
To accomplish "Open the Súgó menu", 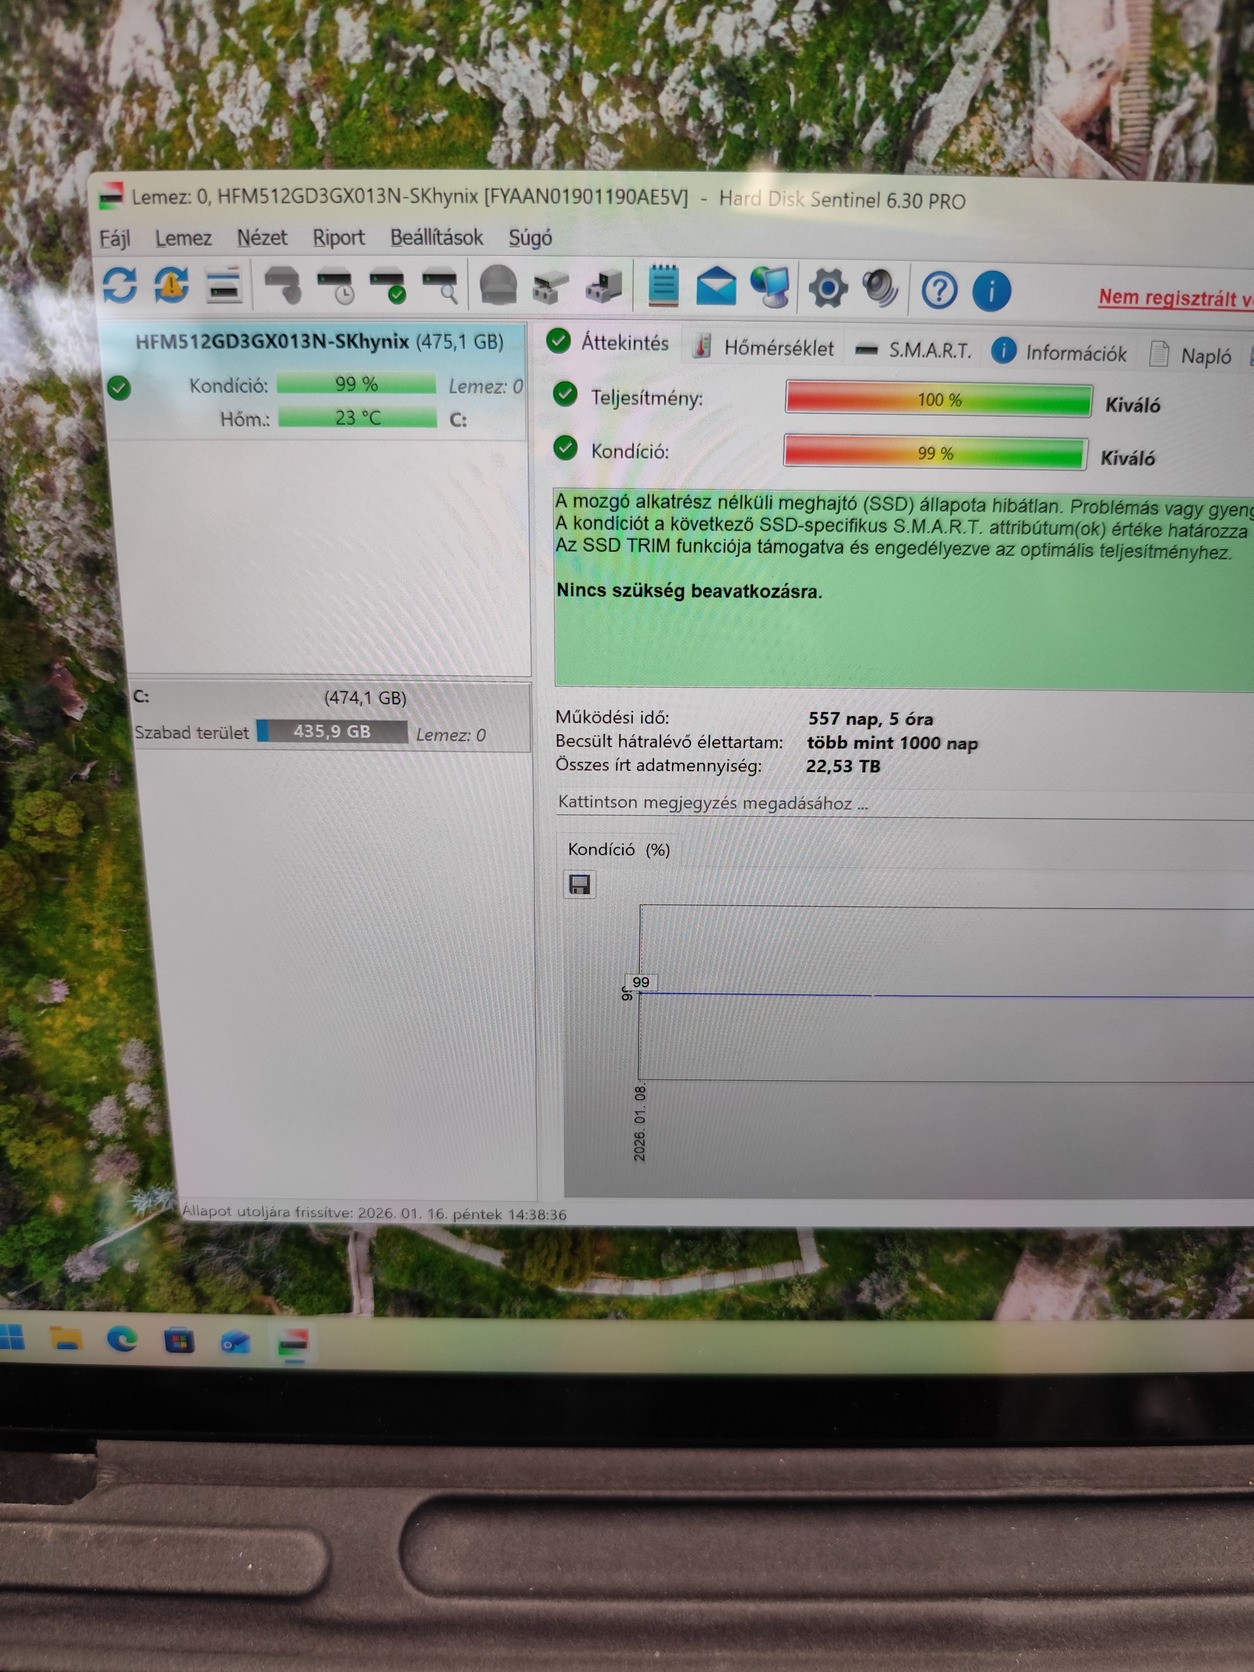I will point(530,238).
